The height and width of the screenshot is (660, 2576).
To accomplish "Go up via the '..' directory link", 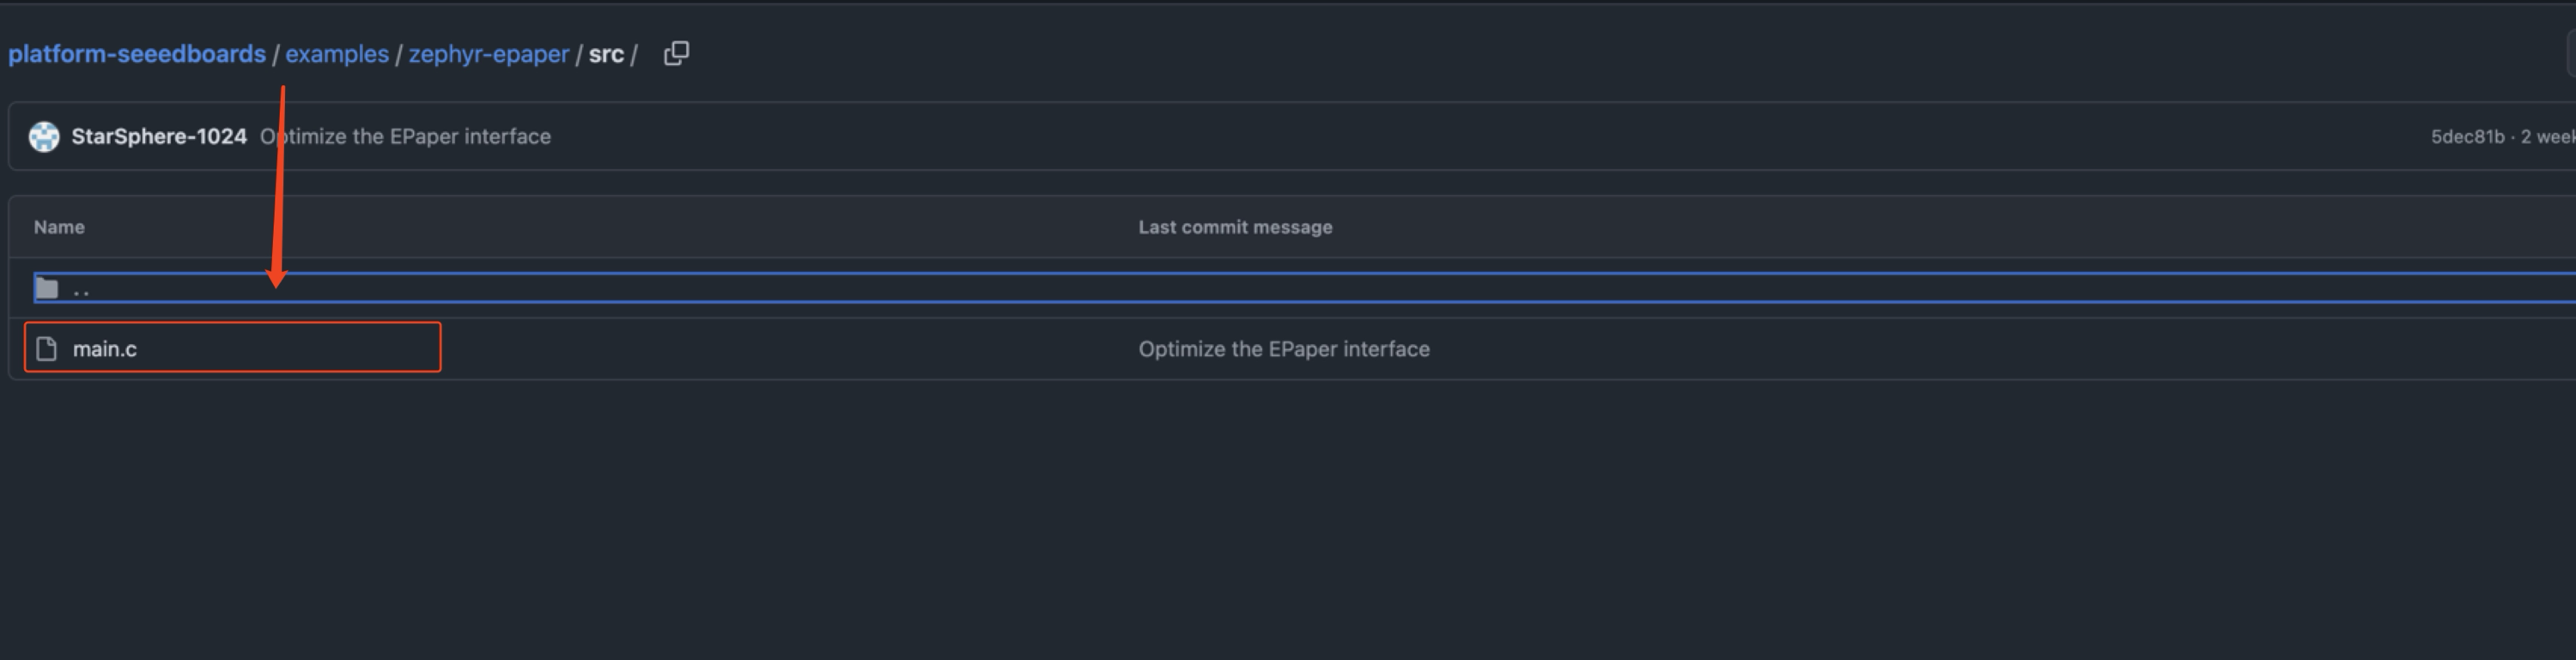I will (x=82, y=289).
